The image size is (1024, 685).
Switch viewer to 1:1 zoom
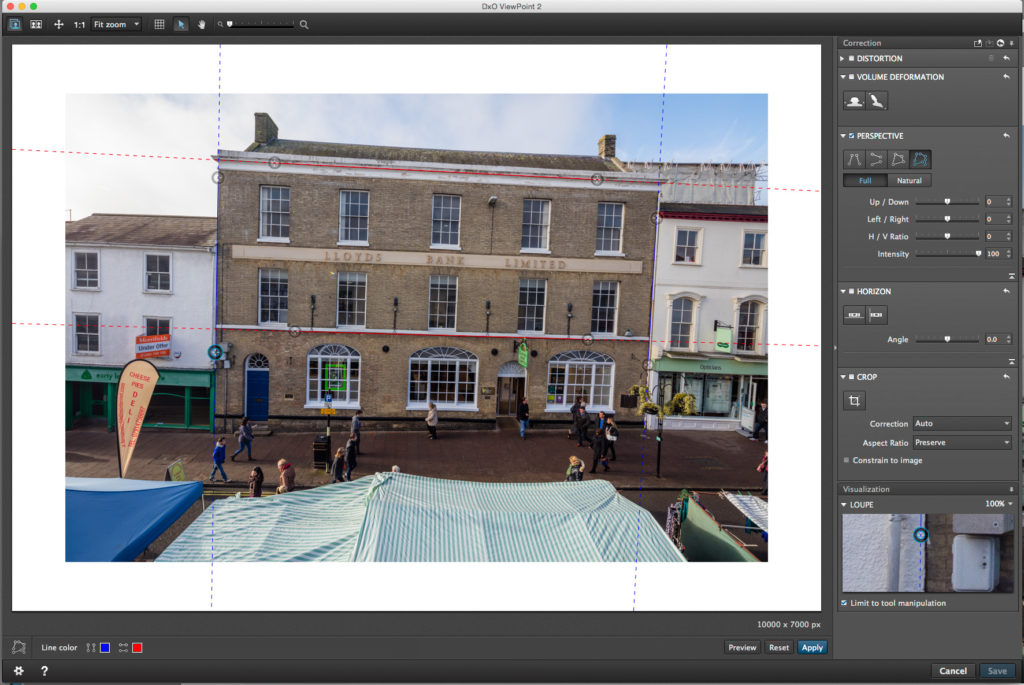pyautogui.click(x=78, y=24)
